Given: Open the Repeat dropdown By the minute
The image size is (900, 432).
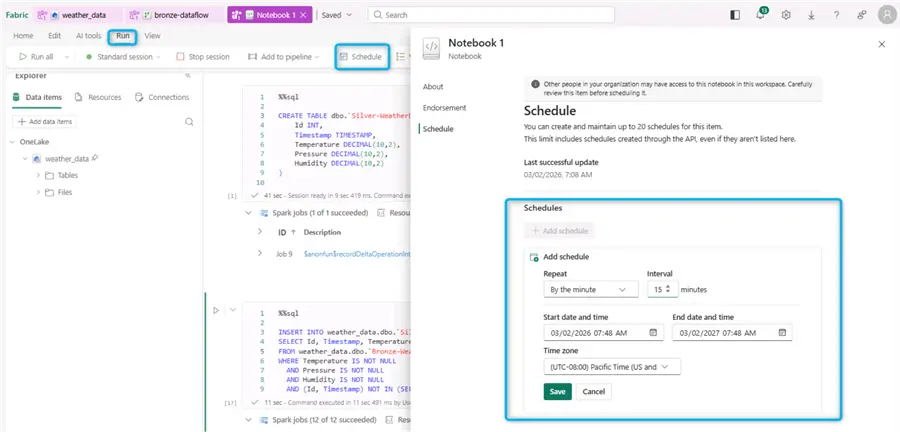Looking at the screenshot, I should [x=591, y=290].
